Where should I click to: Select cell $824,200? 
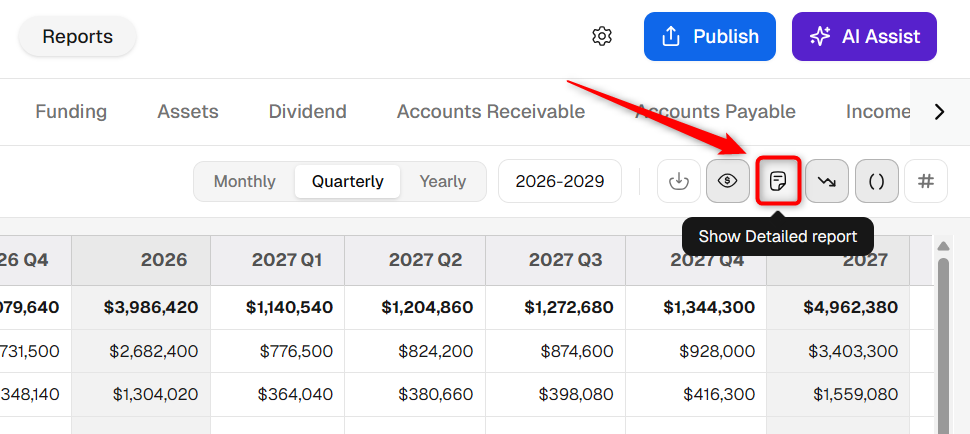415,351
